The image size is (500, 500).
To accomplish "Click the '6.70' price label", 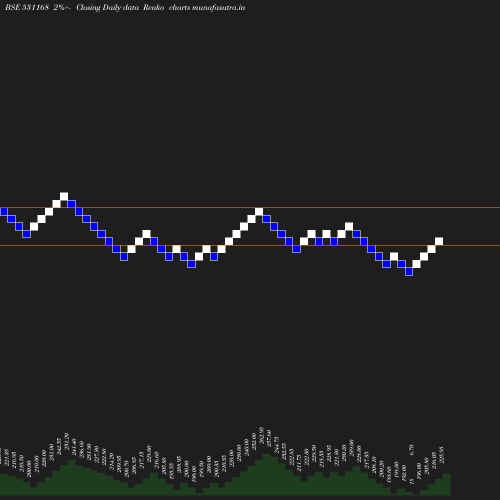I will click(411, 450).
